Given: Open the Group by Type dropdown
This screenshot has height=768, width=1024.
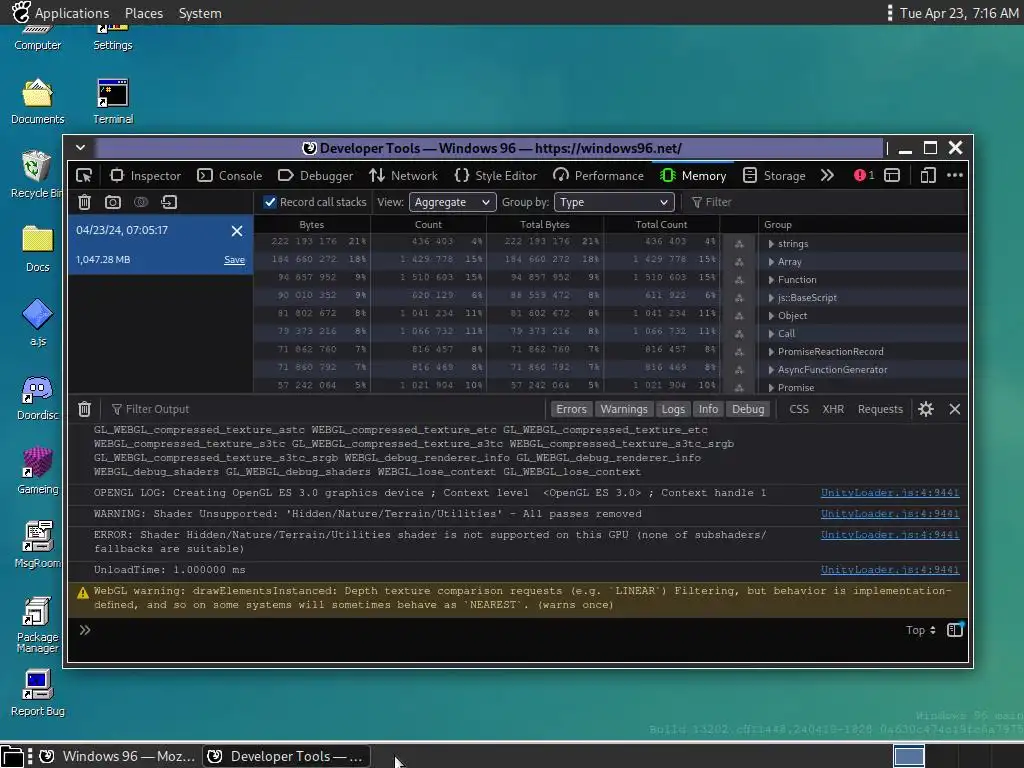Looking at the screenshot, I should click(614, 202).
